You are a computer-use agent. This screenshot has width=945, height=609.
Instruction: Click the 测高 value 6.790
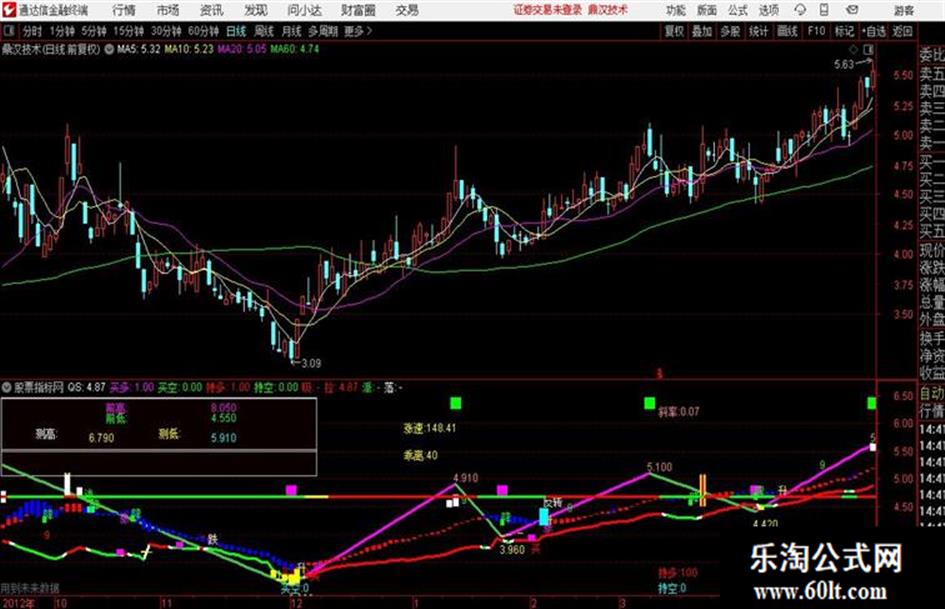tap(101, 438)
